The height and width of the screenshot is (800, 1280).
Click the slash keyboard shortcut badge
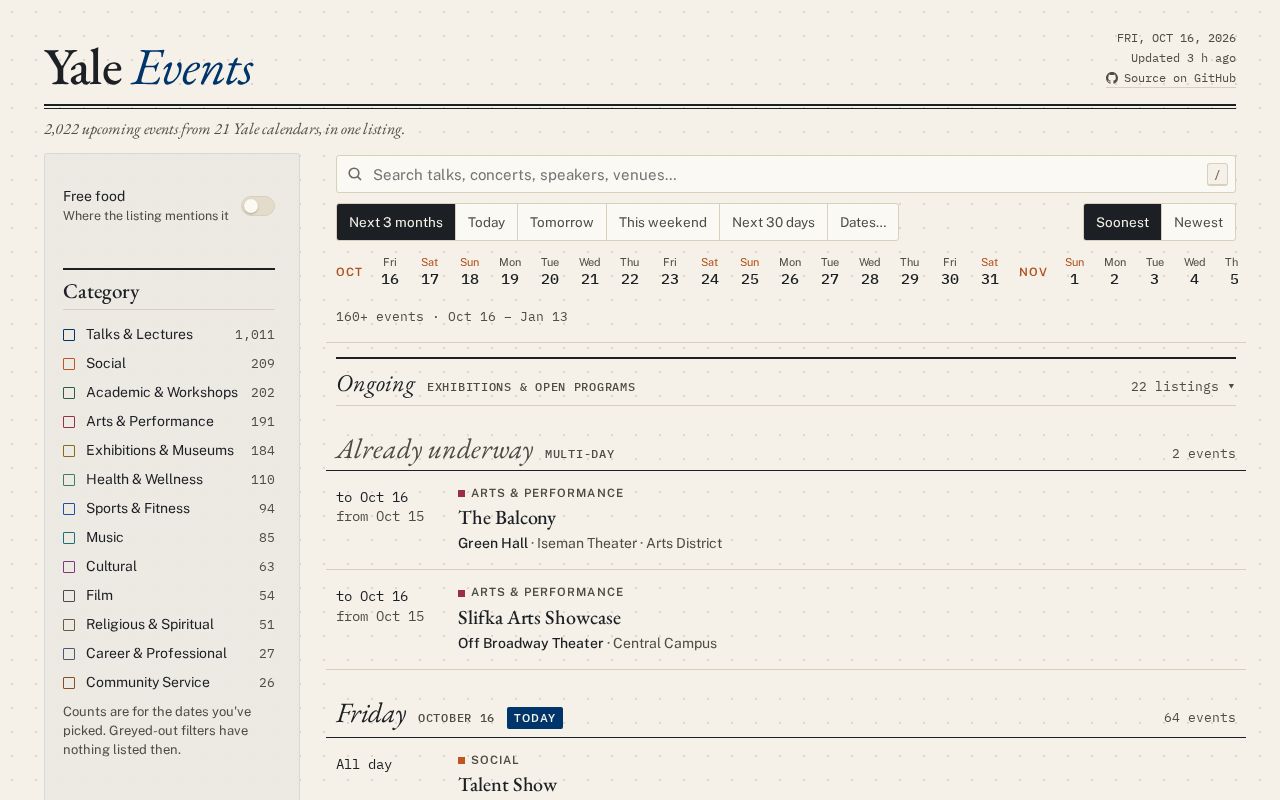point(1217,175)
